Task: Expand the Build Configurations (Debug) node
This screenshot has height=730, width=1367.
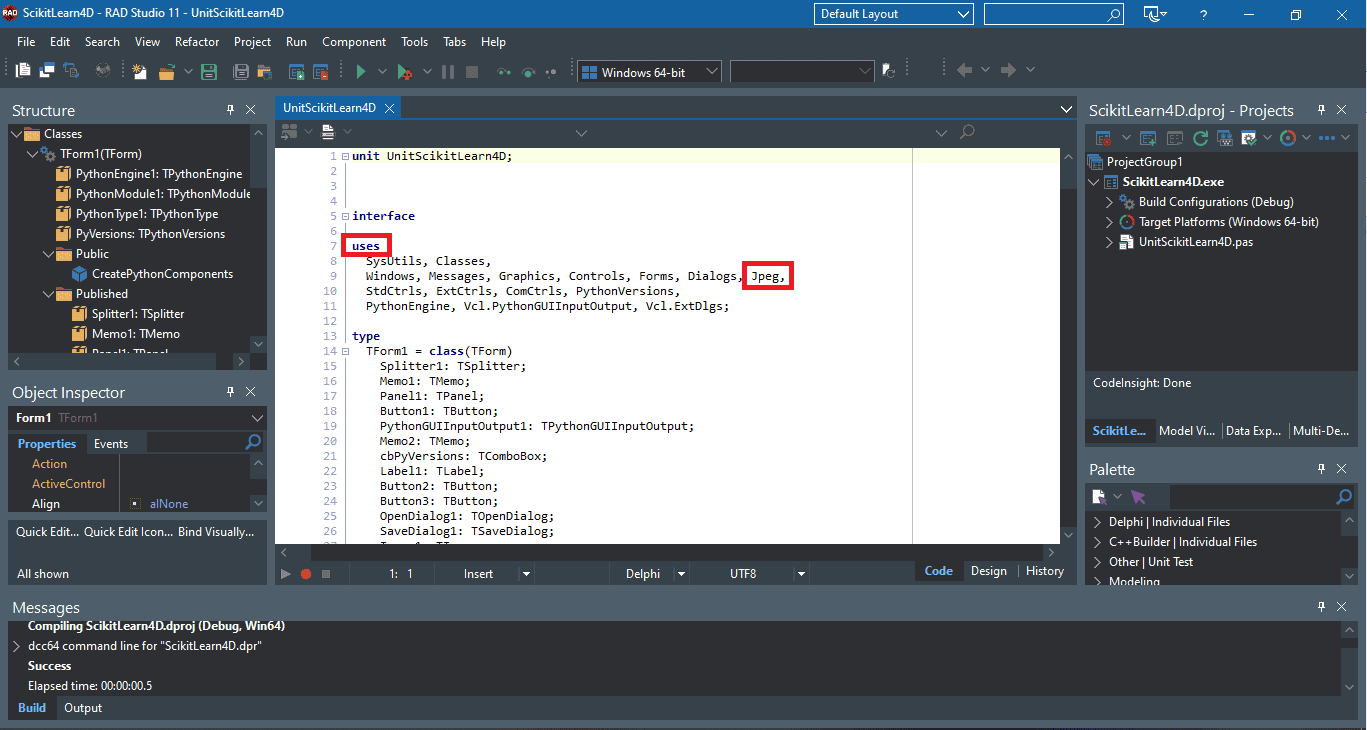Action: 1110,202
